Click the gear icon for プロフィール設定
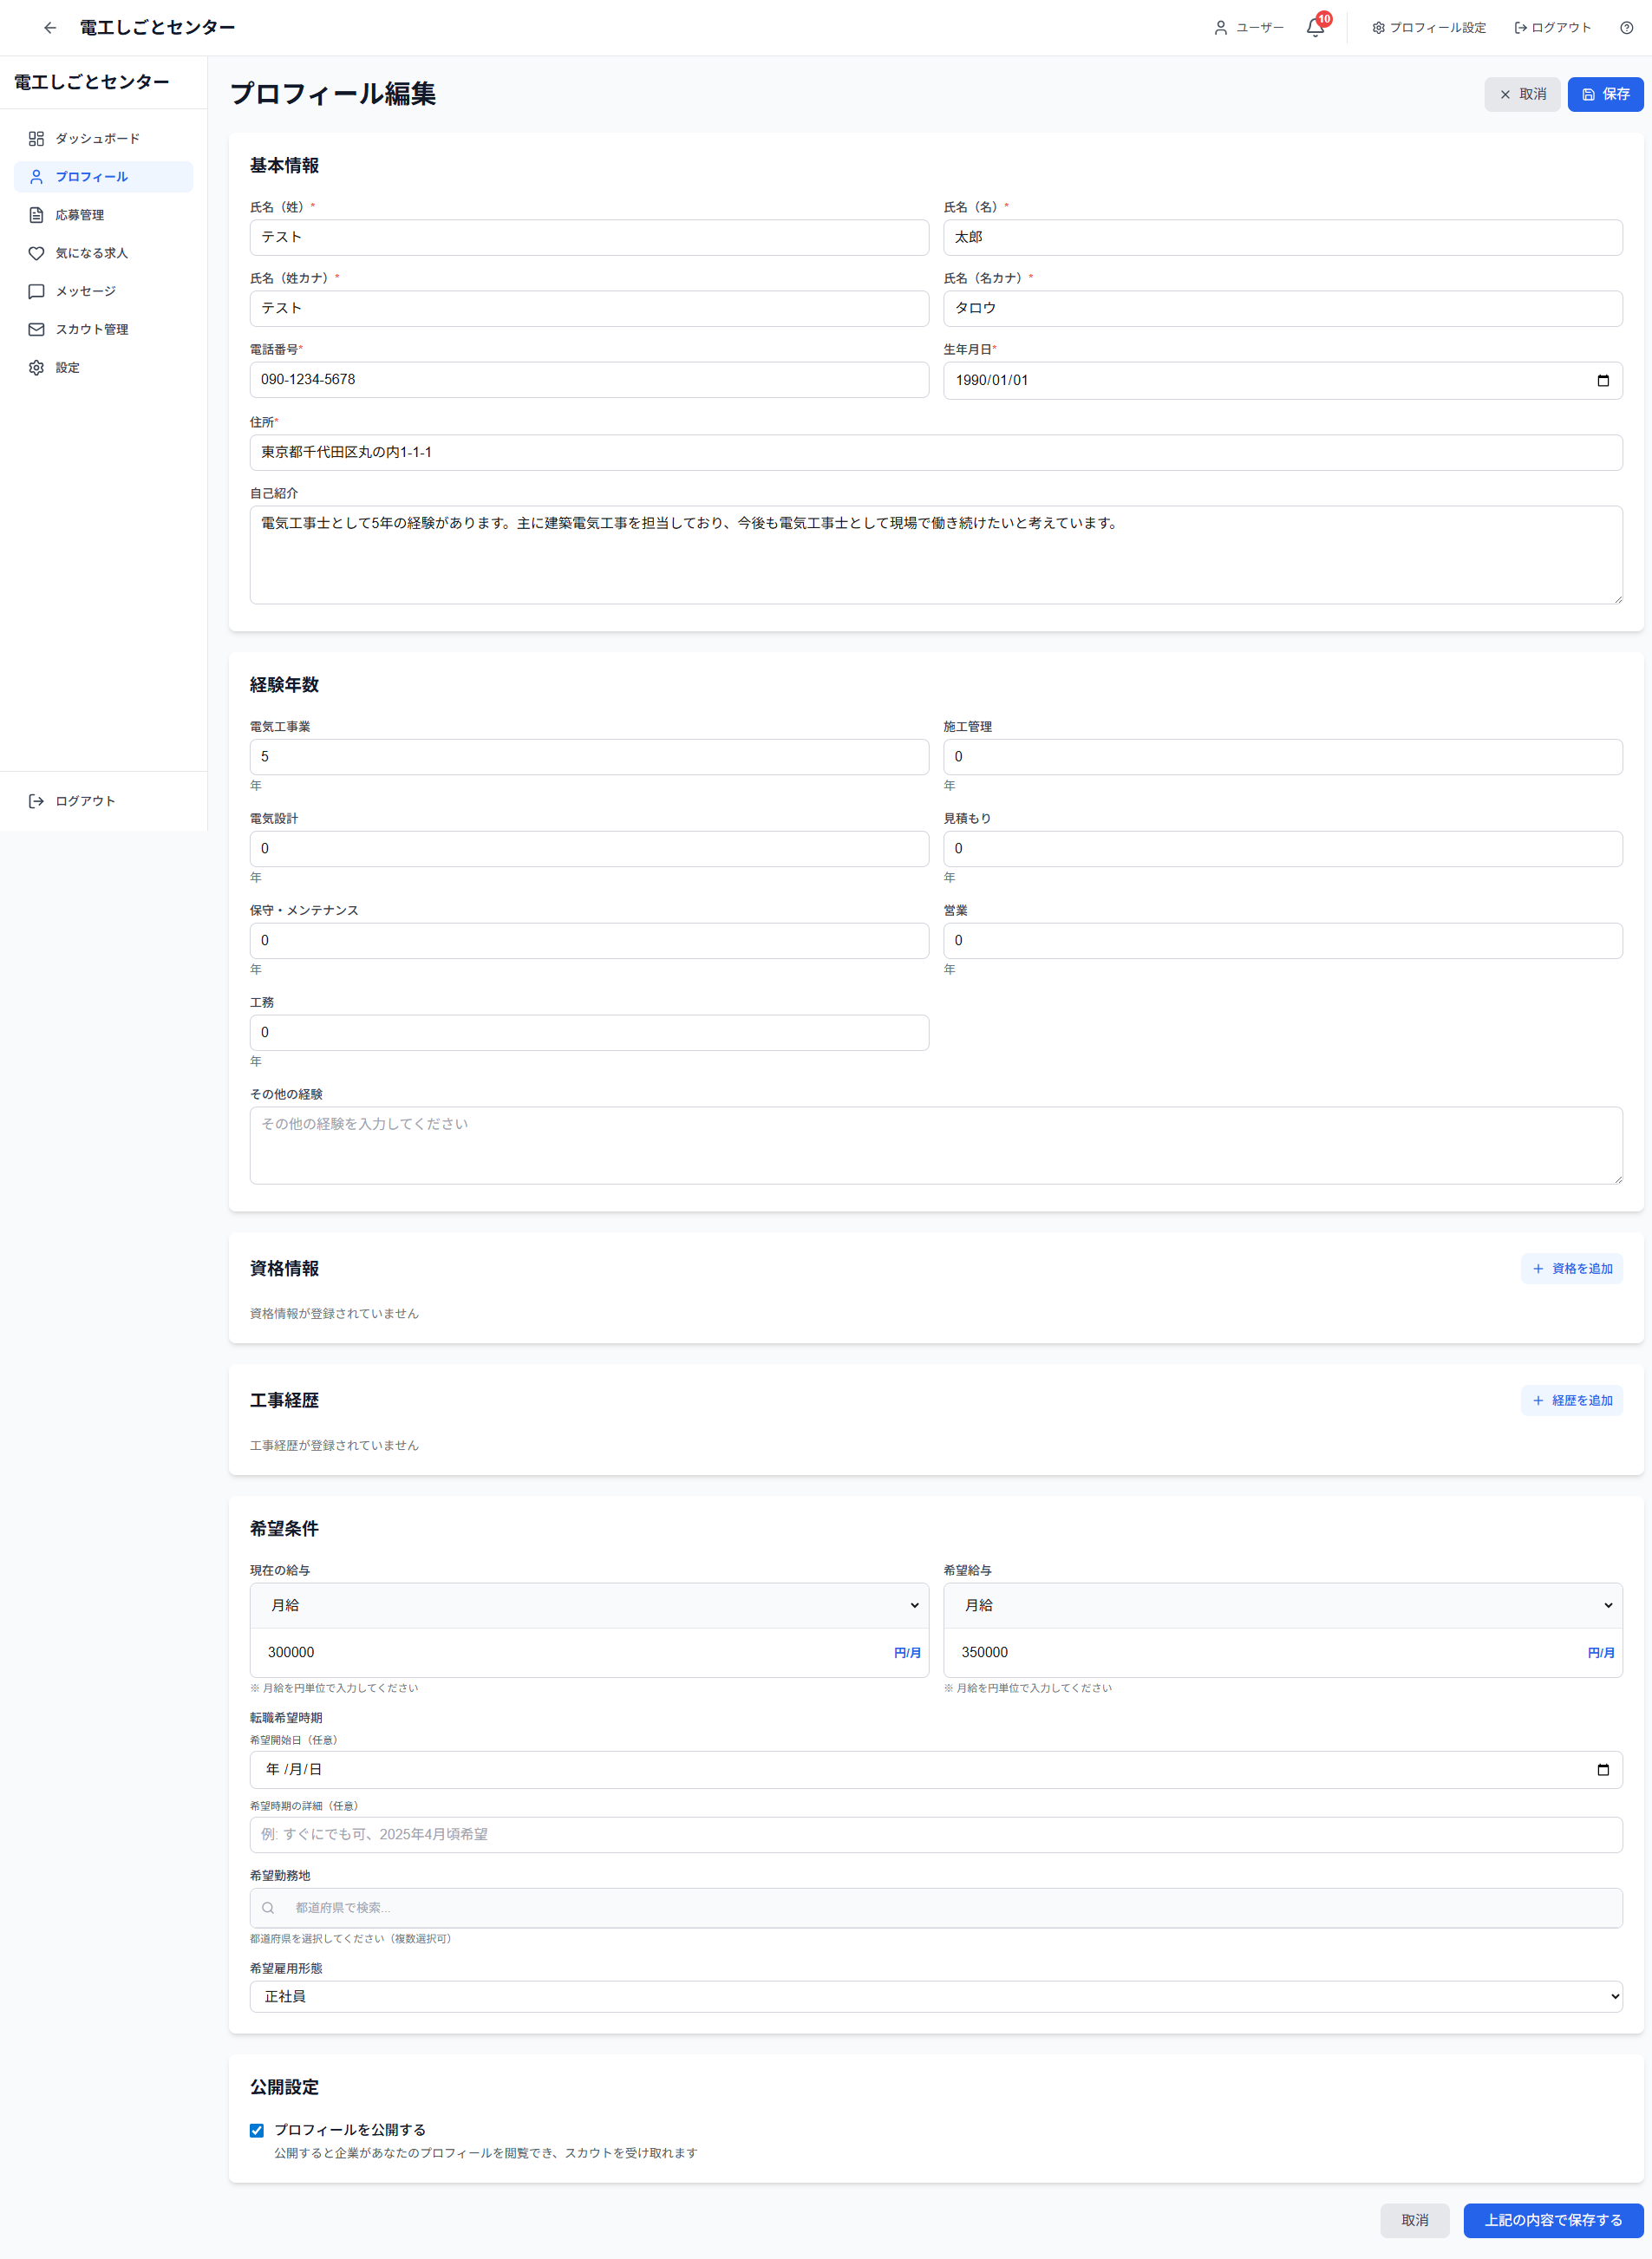 pyautogui.click(x=1378, y=28)
